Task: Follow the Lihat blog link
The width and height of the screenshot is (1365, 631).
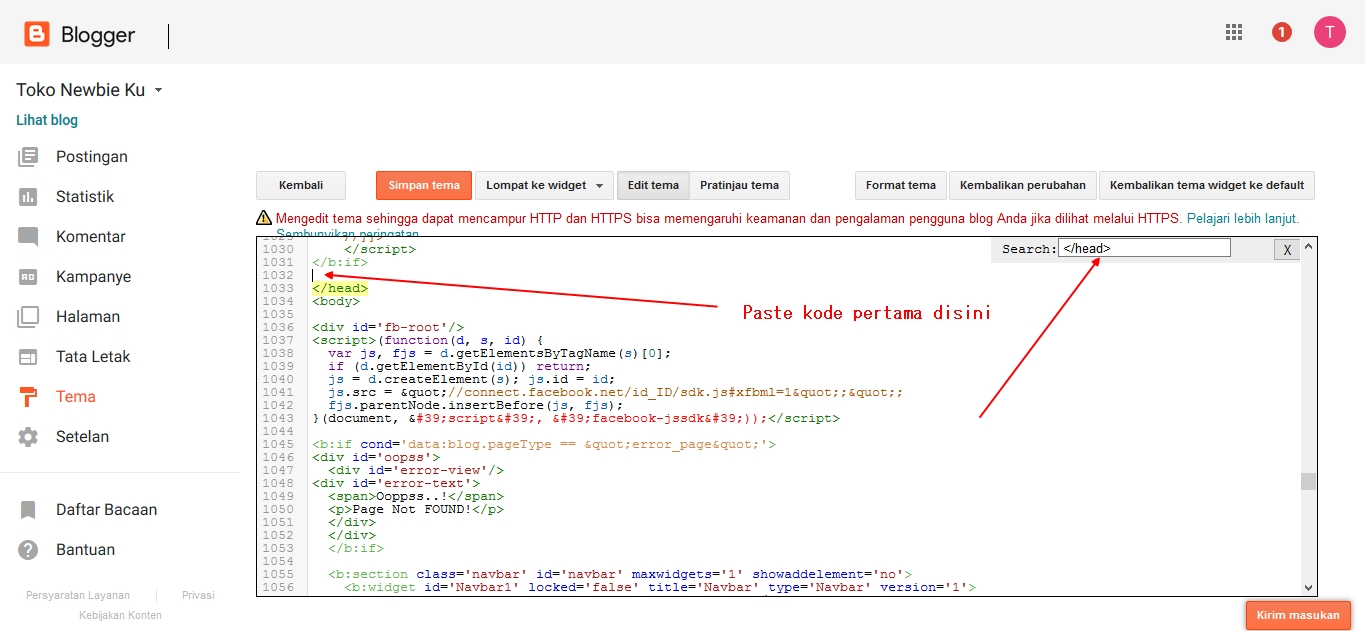Action: point(47,120)
